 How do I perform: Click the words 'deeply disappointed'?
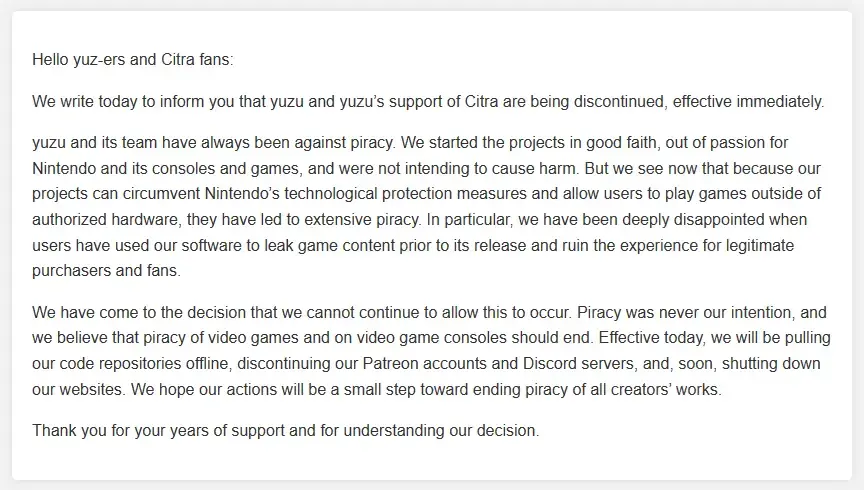693,219
